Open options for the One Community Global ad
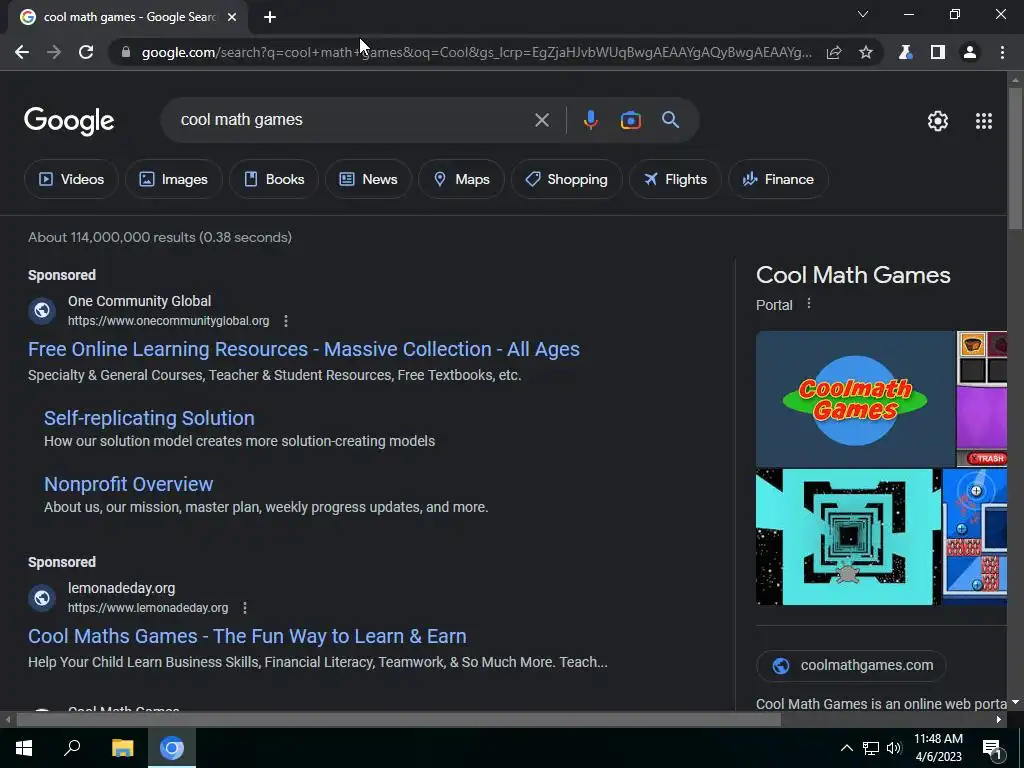 click(x=285, y=321)
